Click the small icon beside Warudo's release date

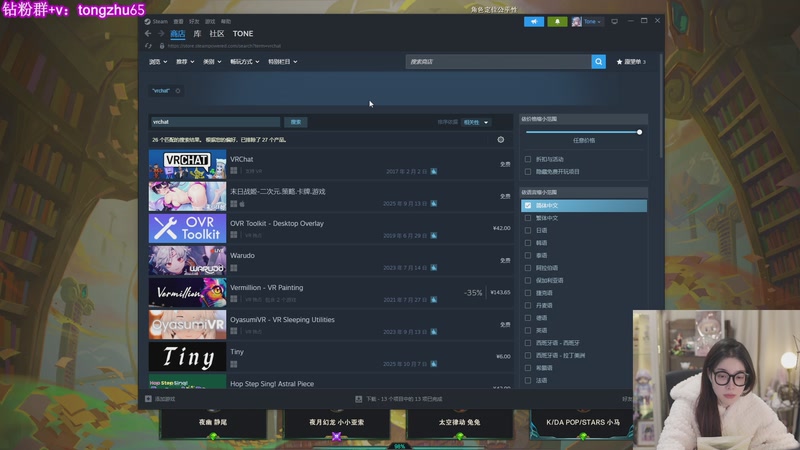pyautogui.click(x=434, y=267)
